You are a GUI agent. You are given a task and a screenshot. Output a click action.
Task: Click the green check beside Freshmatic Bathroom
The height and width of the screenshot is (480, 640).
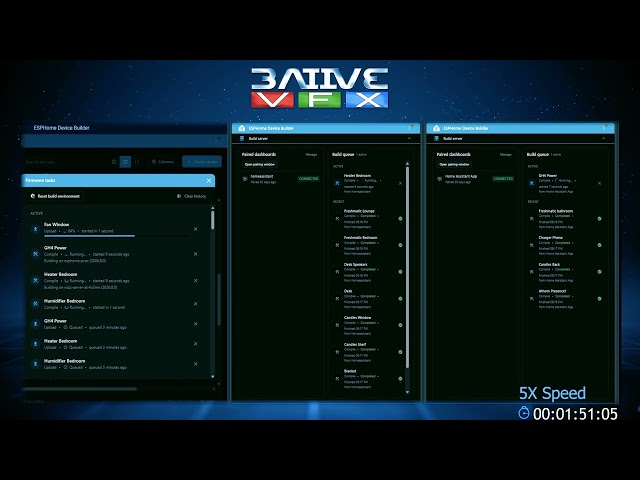point(600,219)
